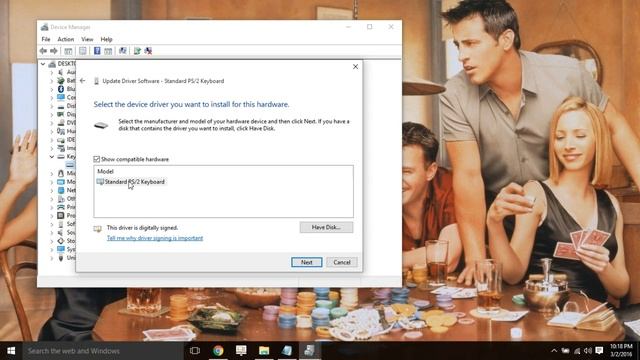Select the Network adapters icon in device tree
This screenshot has height=360, width=640.
[x=61, y=190]
